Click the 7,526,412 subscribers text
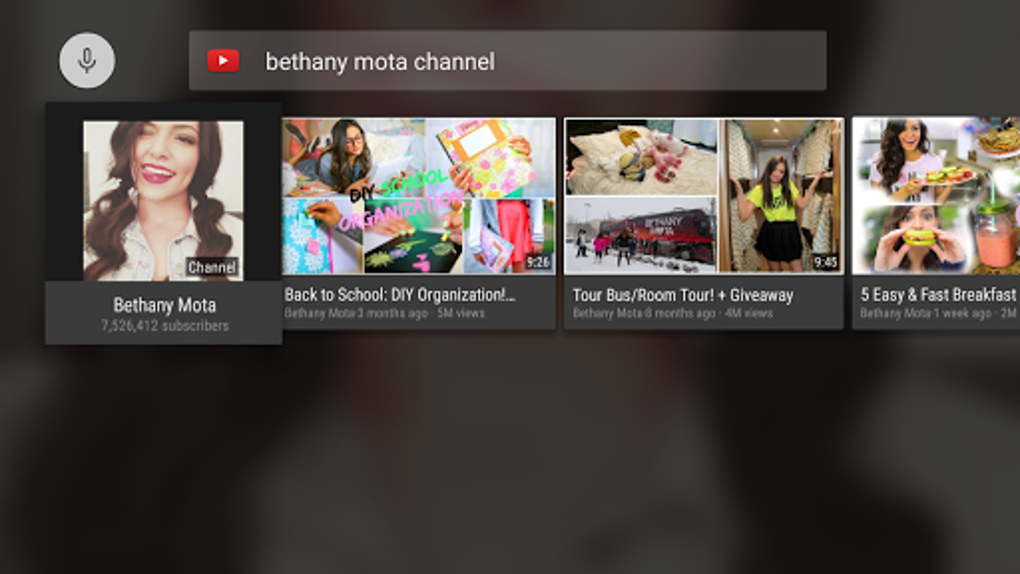The height and width of the screenshot is (574, 1020). 165,326
